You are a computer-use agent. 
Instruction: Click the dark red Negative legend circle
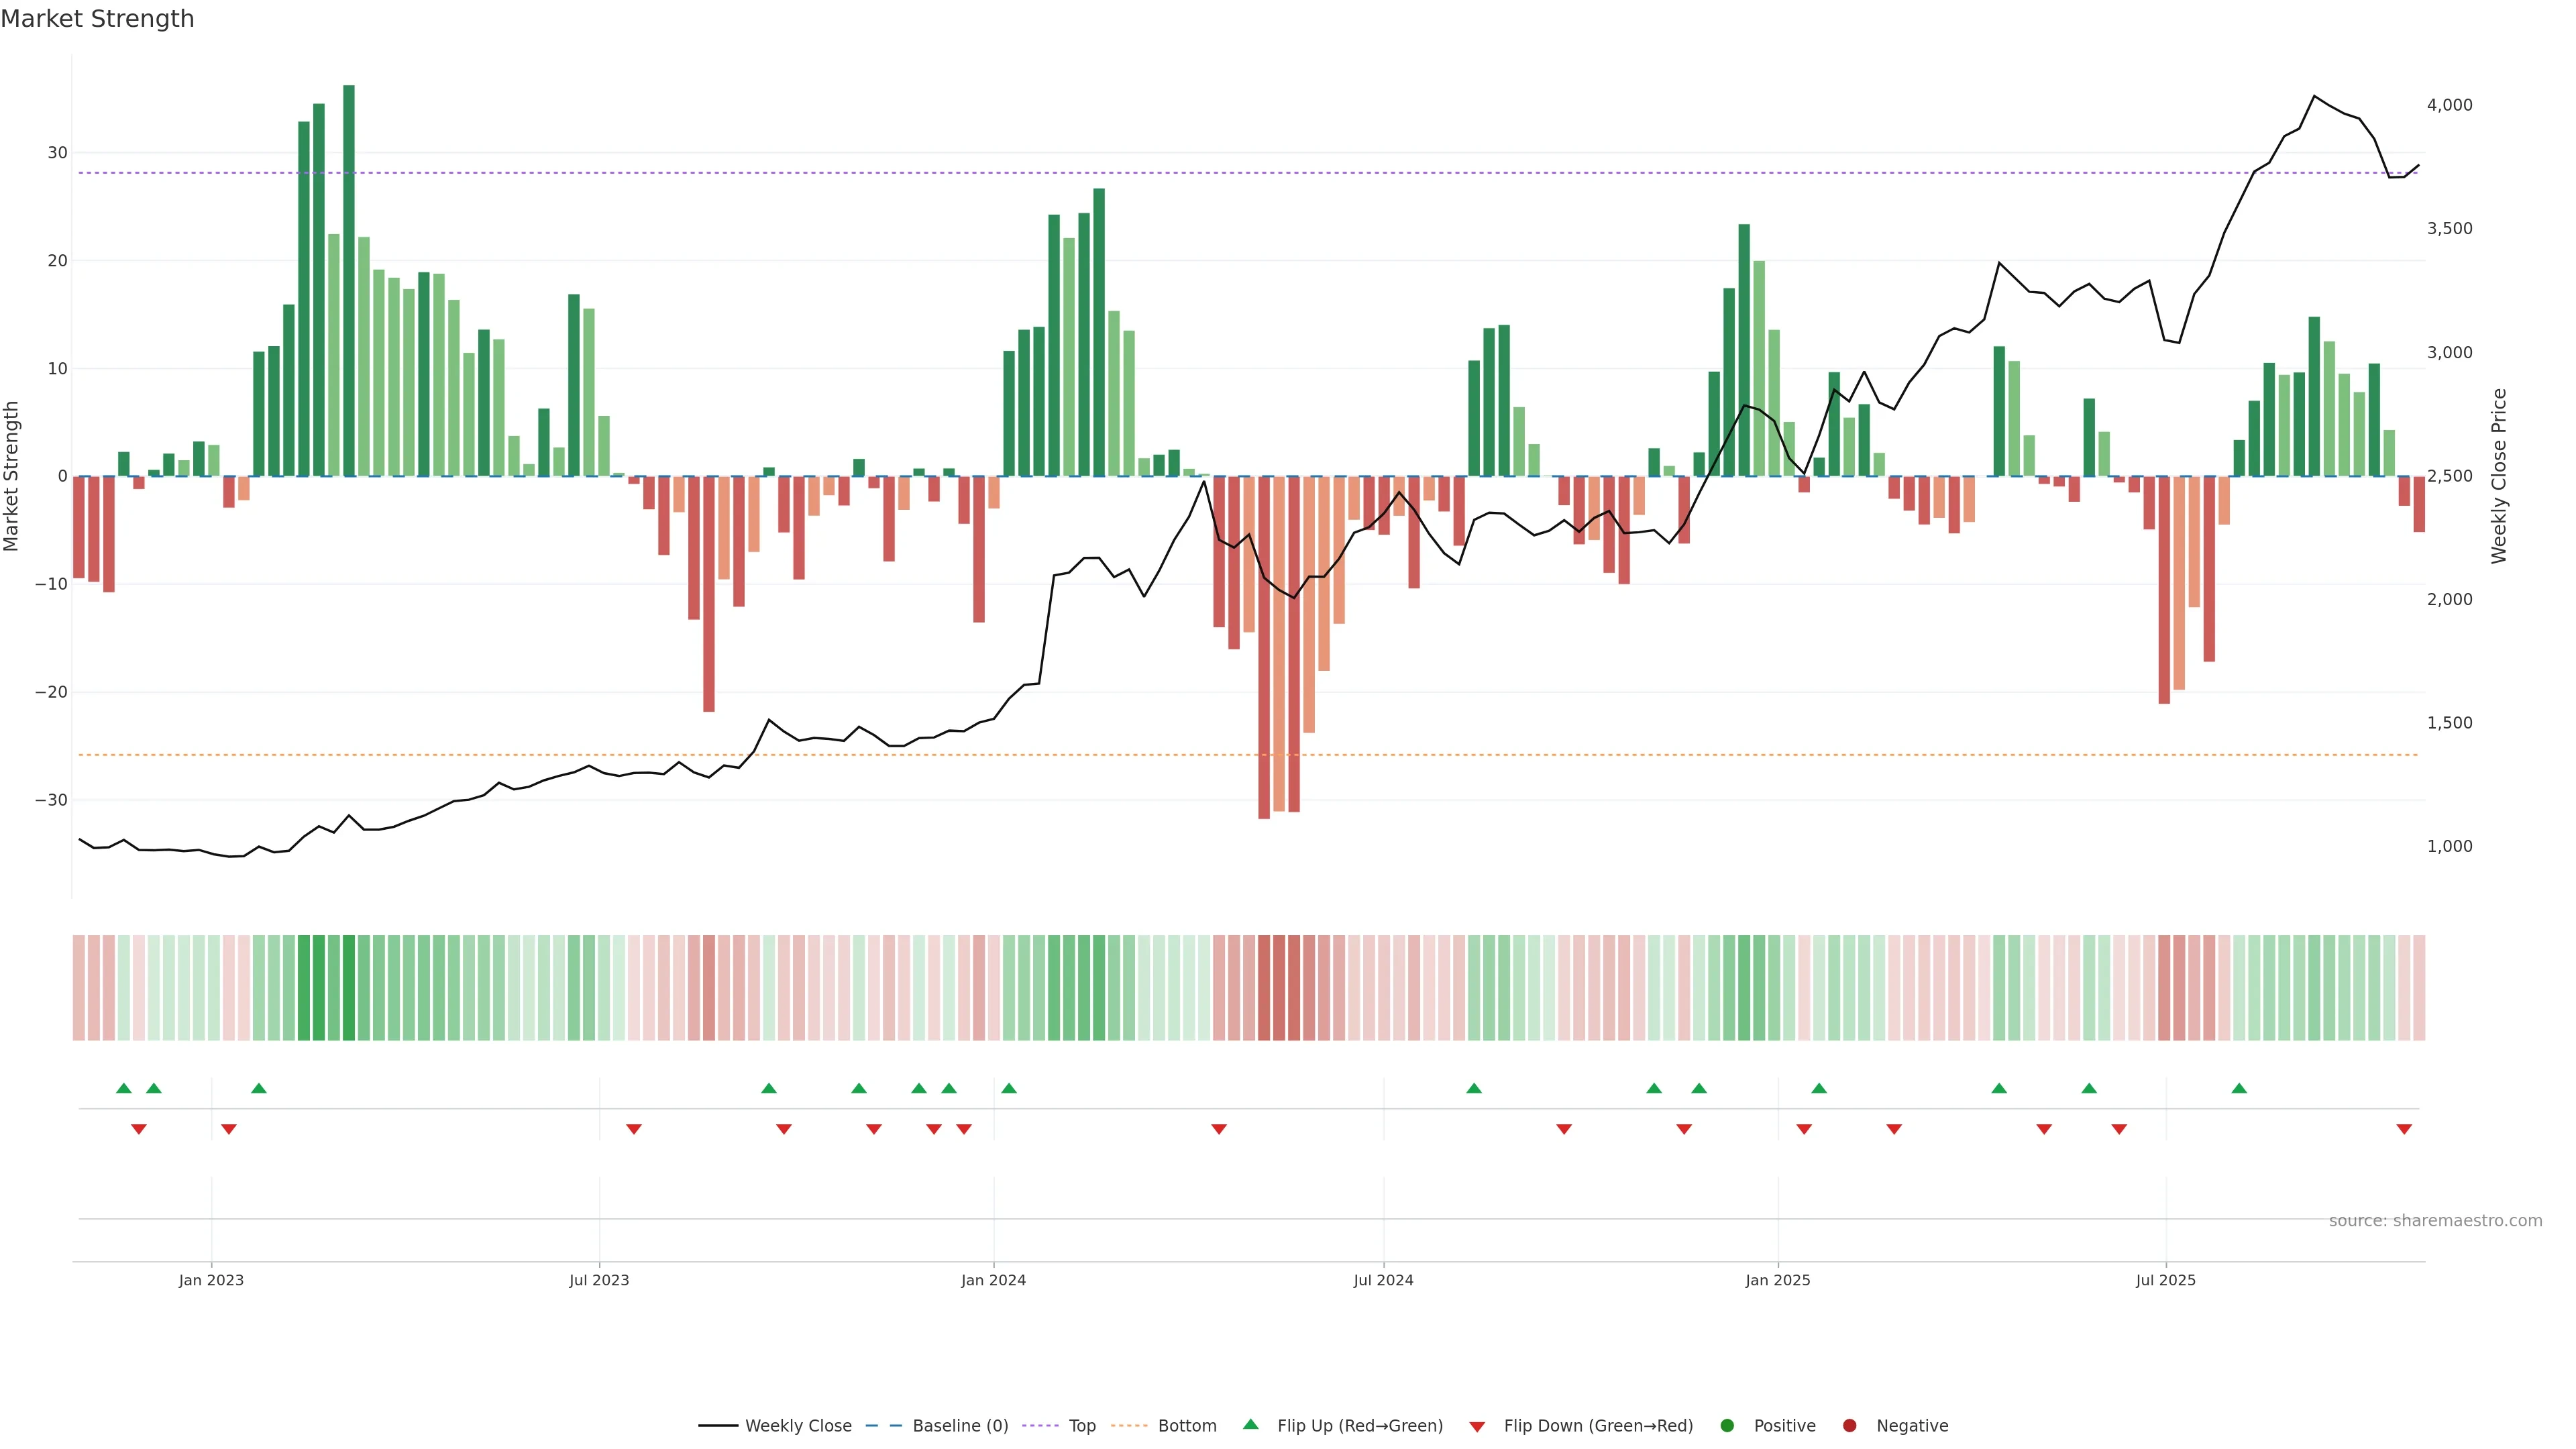point(1849,1426)
